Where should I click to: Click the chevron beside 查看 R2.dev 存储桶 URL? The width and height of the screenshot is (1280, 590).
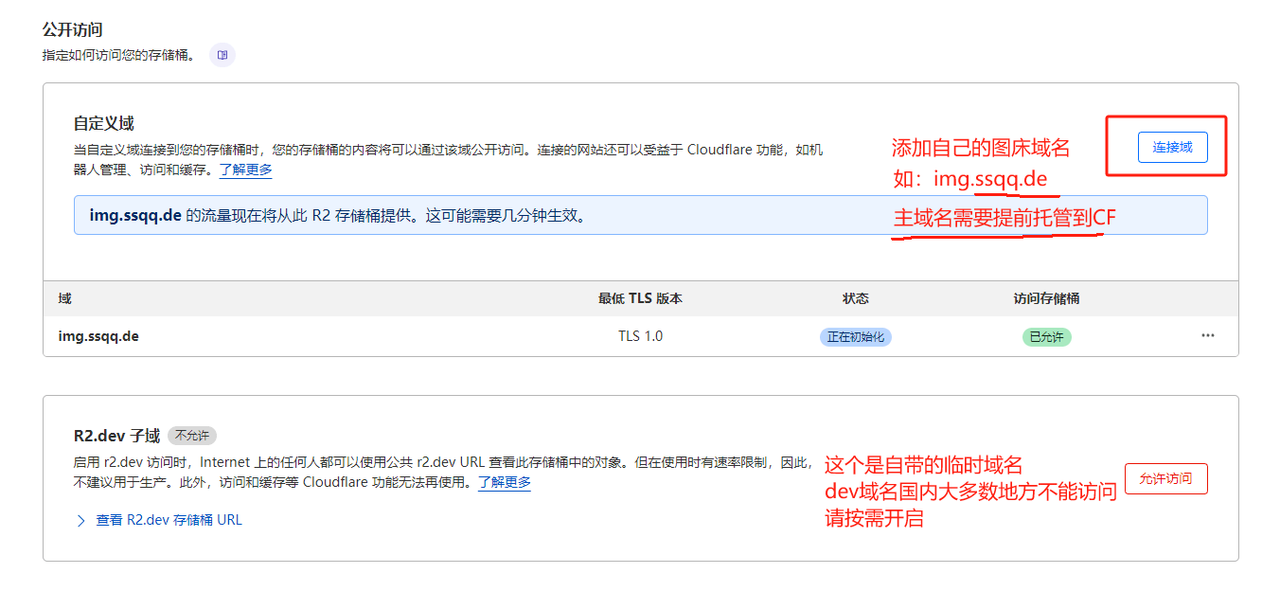[x=80, y=520]
